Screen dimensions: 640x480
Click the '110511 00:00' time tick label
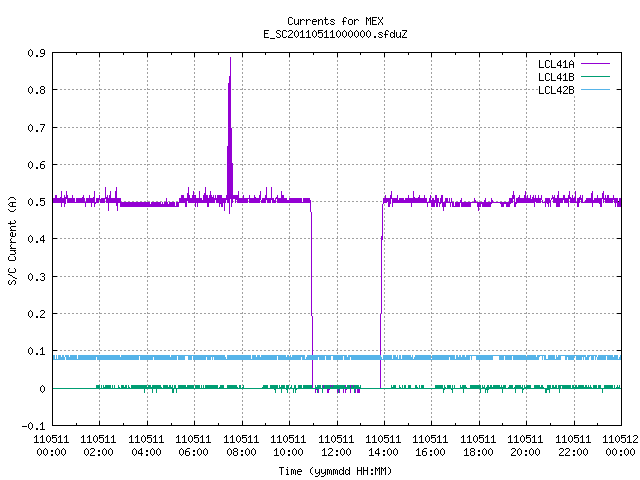51,446
